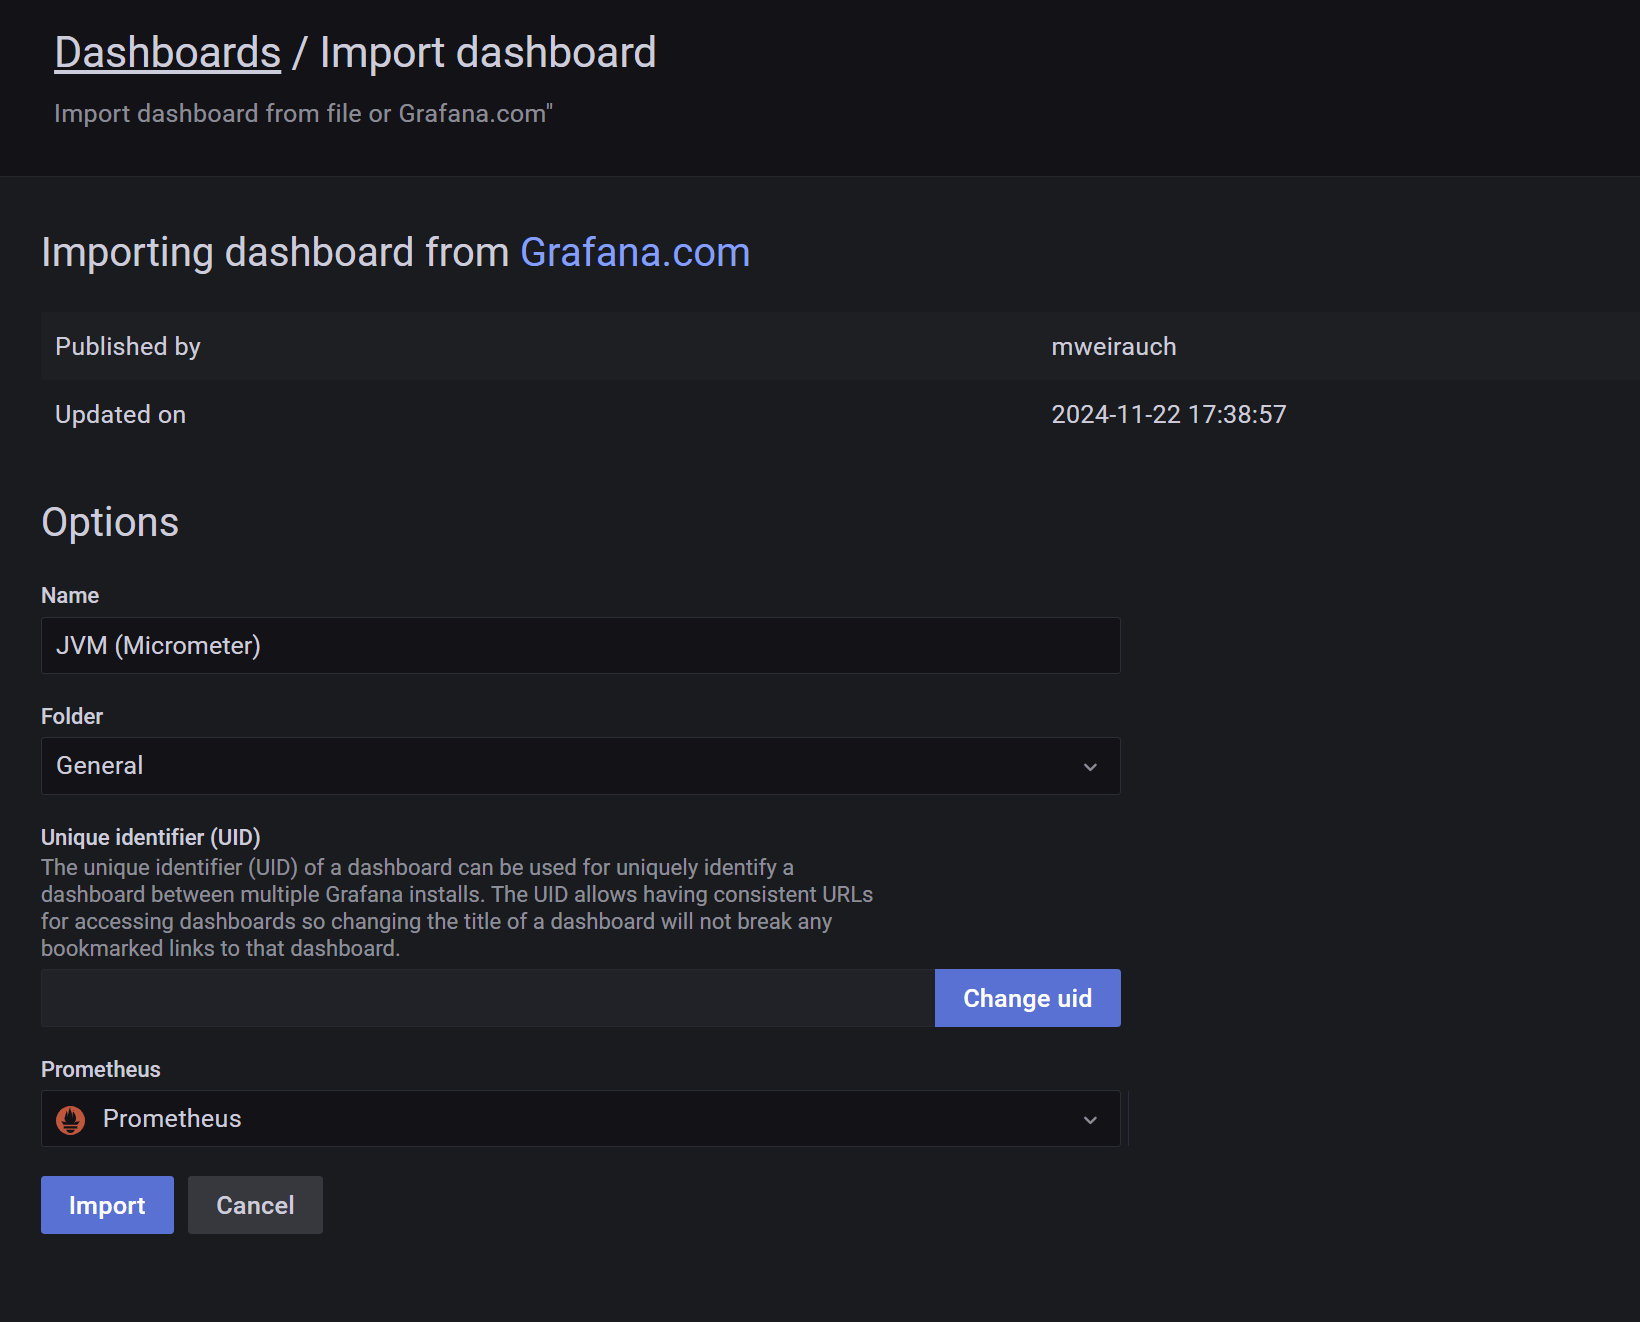Click the publisher name mweirauch

(x=1113, y=346)
